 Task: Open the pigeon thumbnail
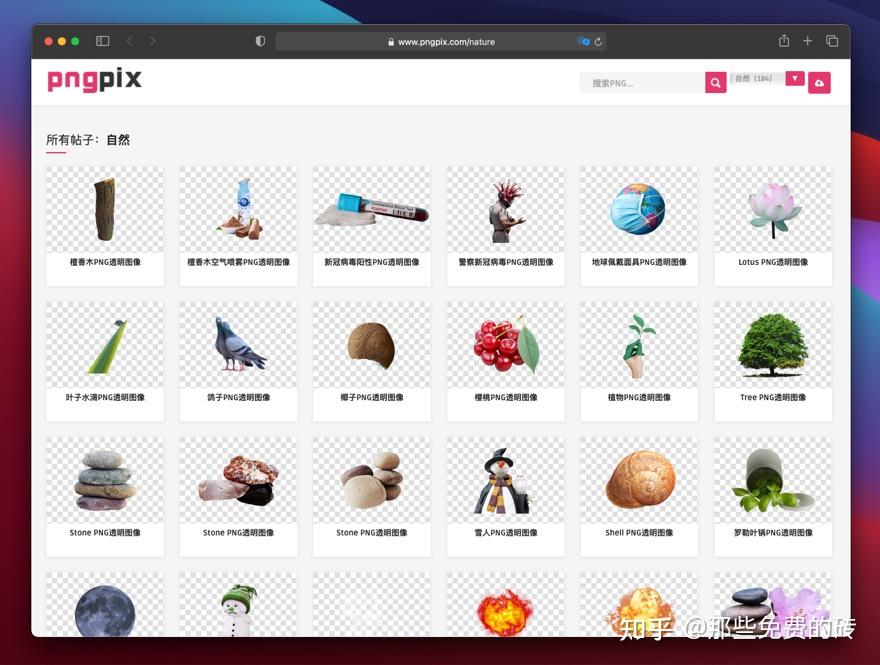(239, 345)
